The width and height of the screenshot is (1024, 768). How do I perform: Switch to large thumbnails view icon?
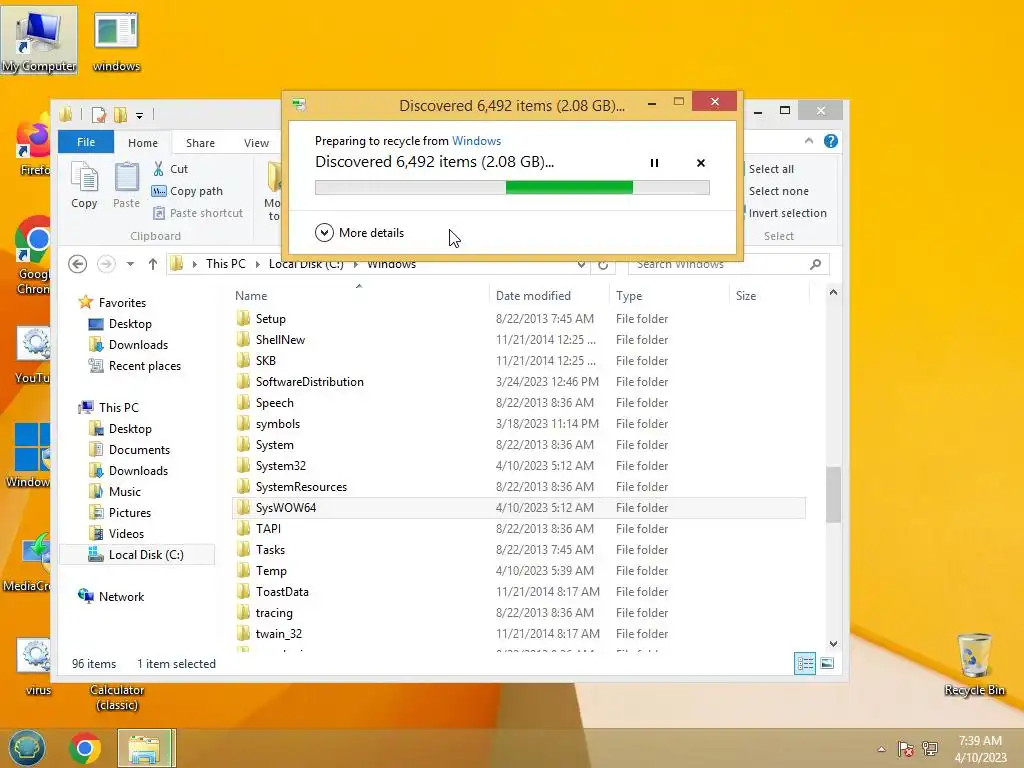pos(827,664)
